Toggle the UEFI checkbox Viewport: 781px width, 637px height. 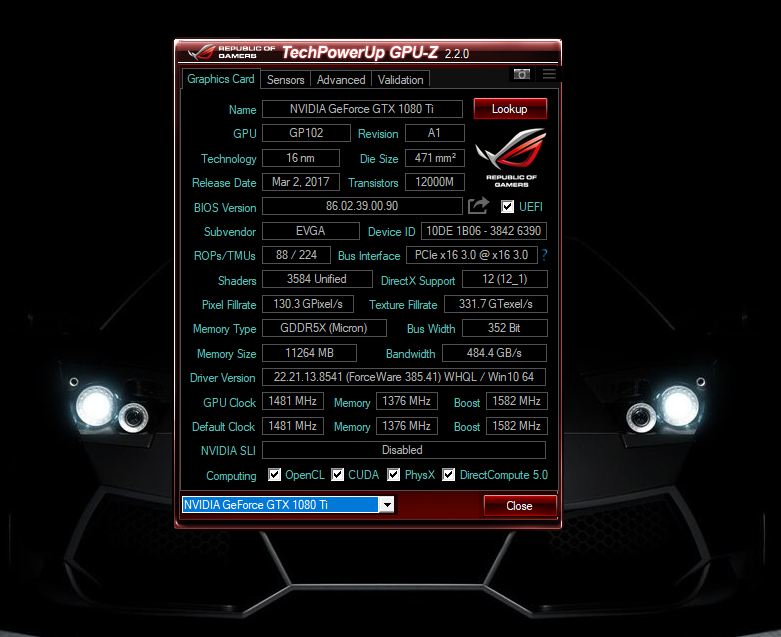tap(507, 206)
